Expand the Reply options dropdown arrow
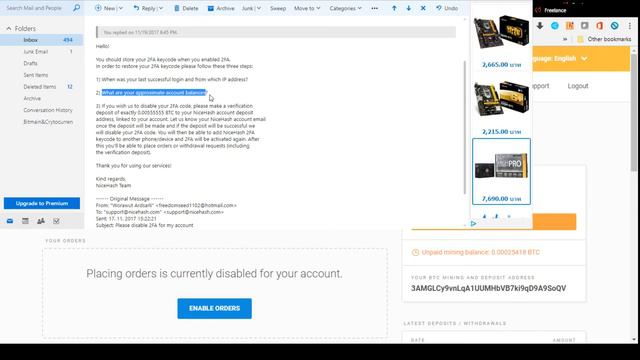Viewport: 640px width, 360px height. pyautogui.click(x=161, y=8)
